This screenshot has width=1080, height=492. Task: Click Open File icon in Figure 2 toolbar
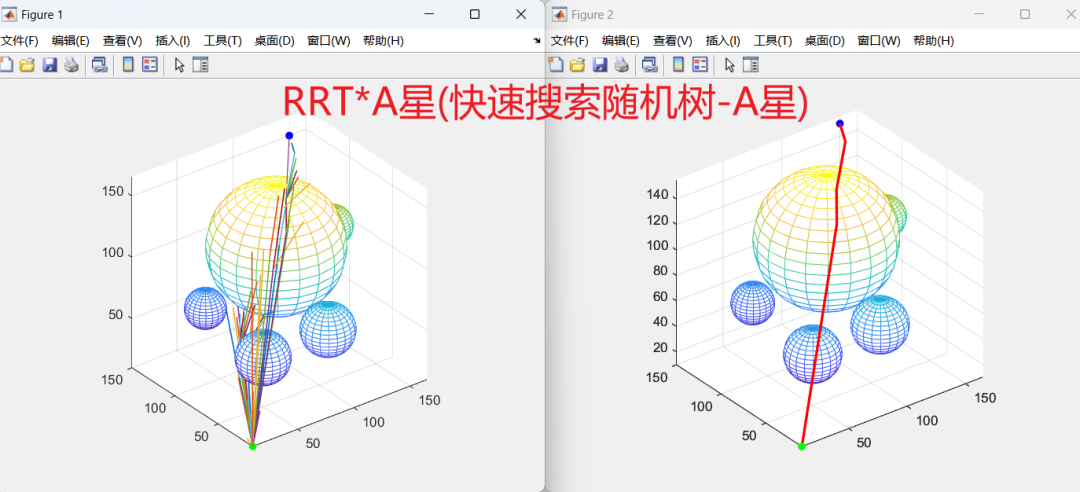(x=578, y=65)
